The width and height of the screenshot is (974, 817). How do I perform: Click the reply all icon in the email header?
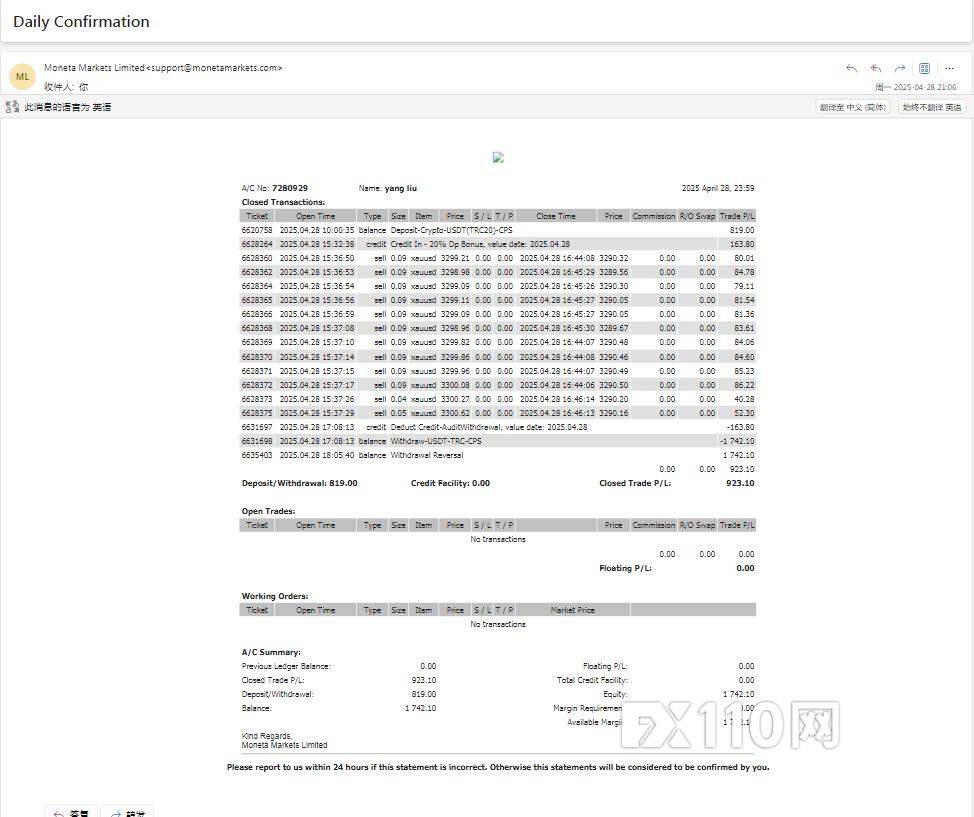click(x=876, y=68)
